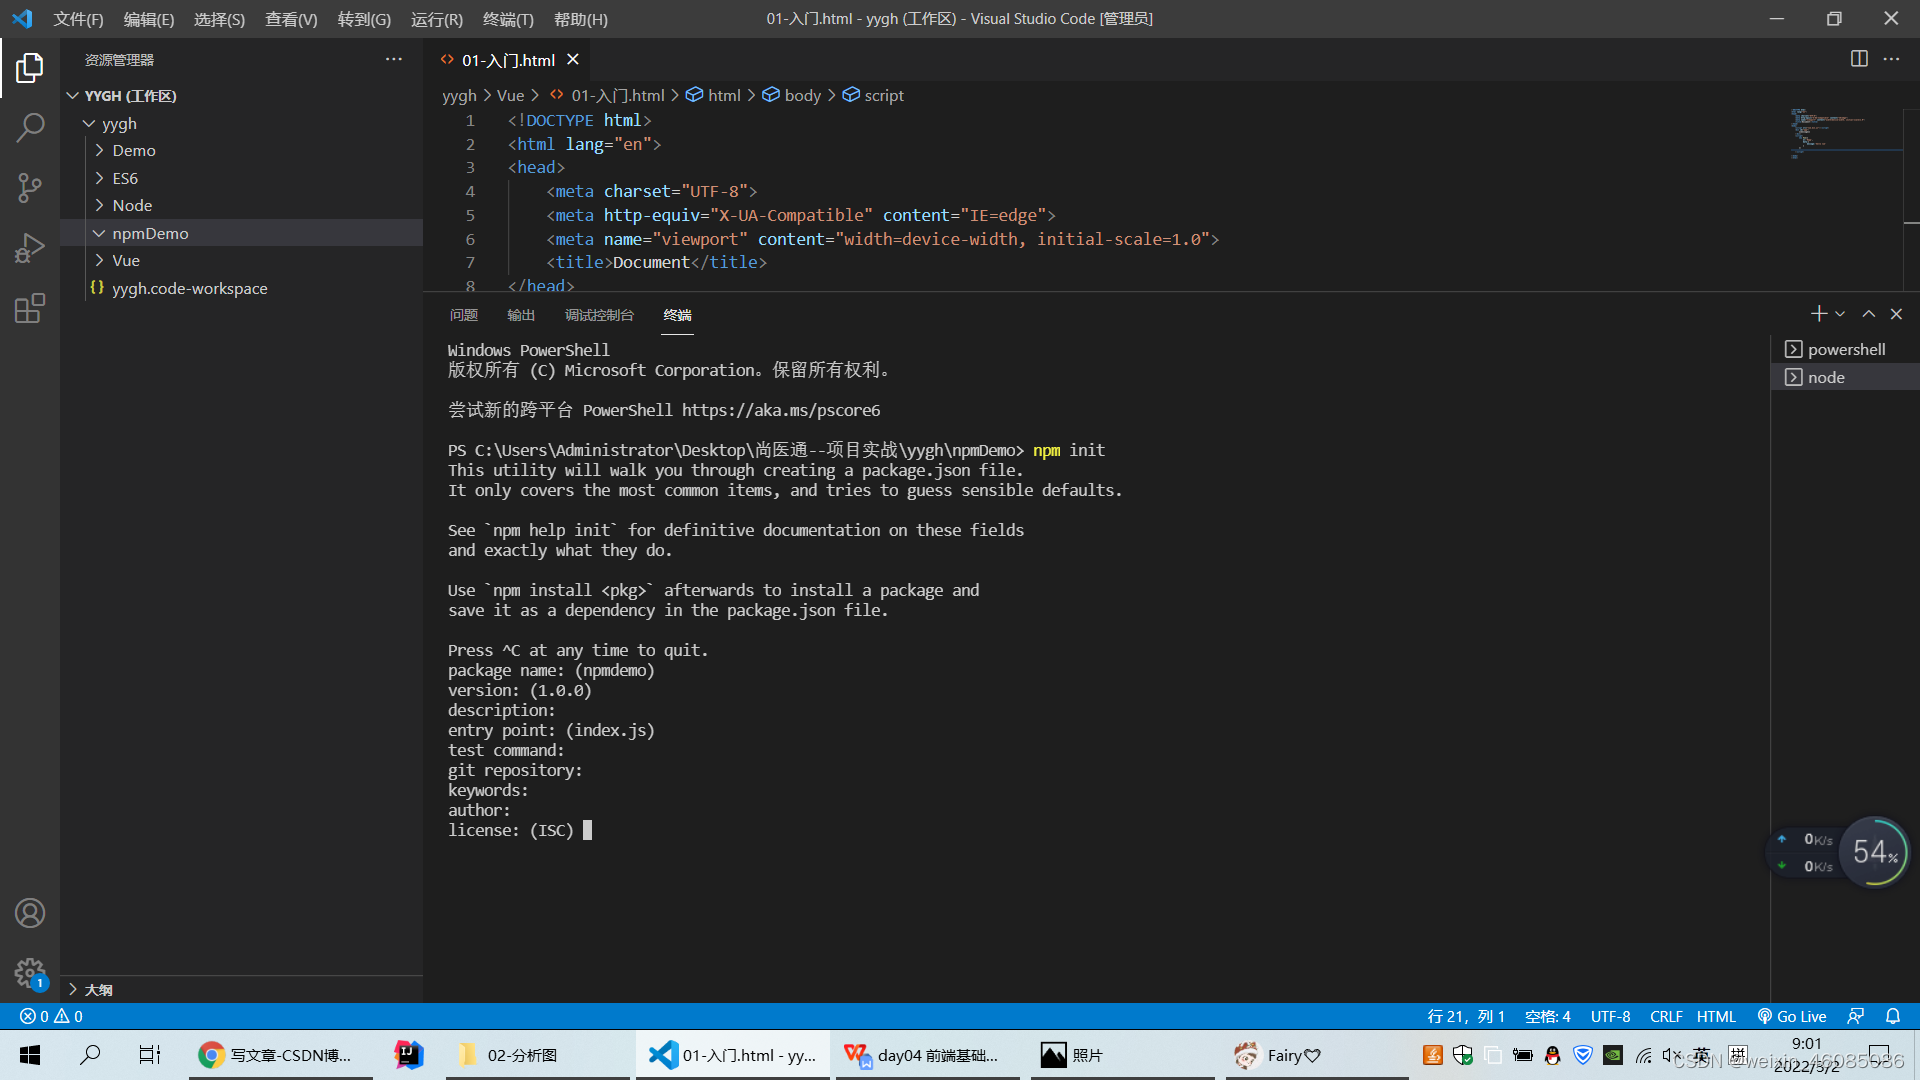This screenshot has height=1080, width=1920.
Task: Open the Source Control view
Action: tap(30, 187)
